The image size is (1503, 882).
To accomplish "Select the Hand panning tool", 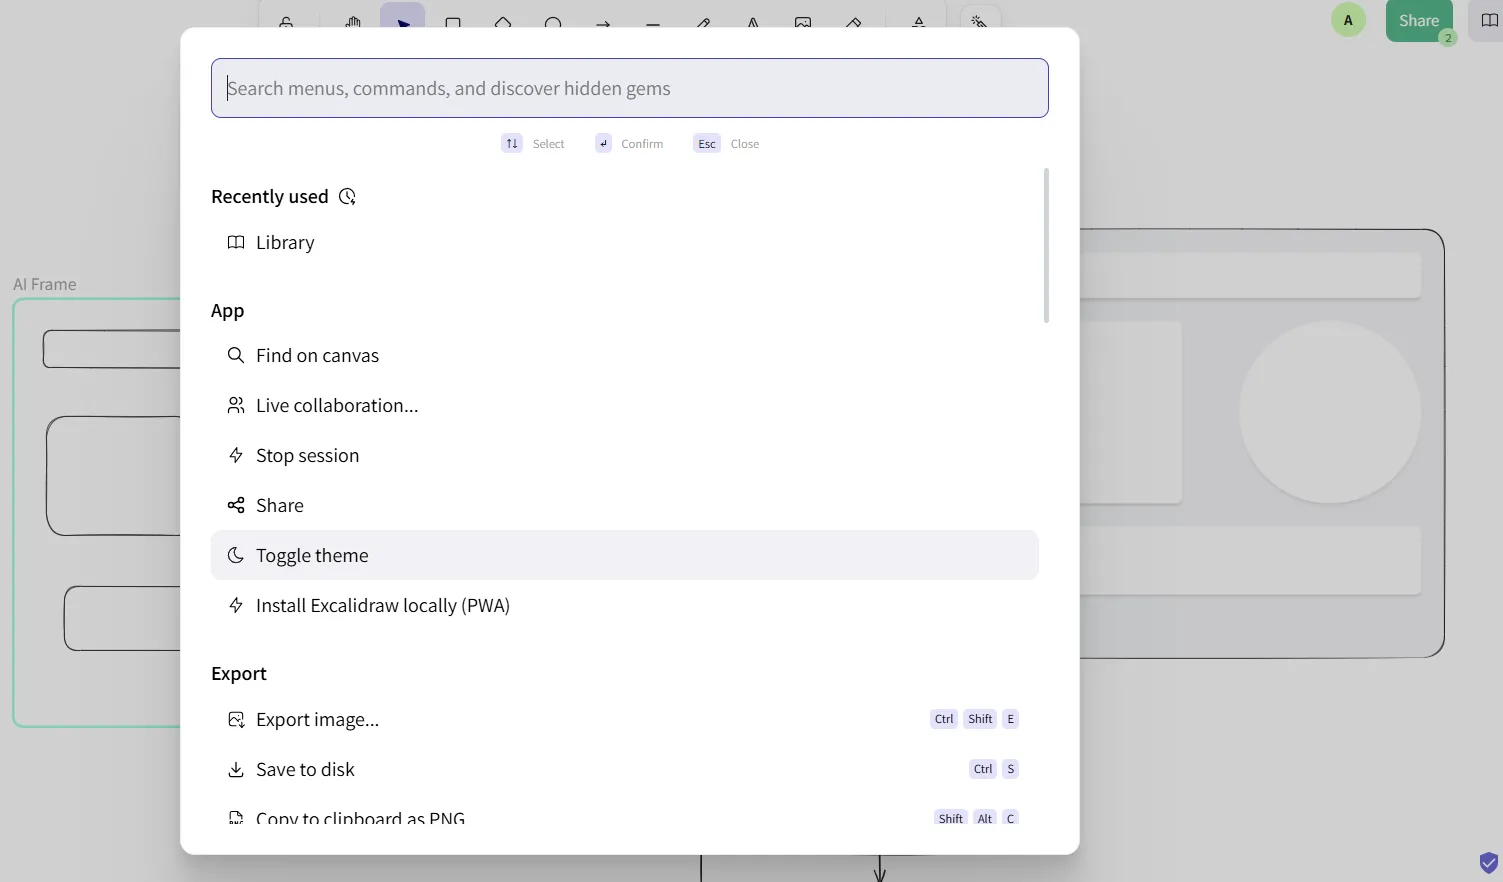I will [x=353, y=20].
